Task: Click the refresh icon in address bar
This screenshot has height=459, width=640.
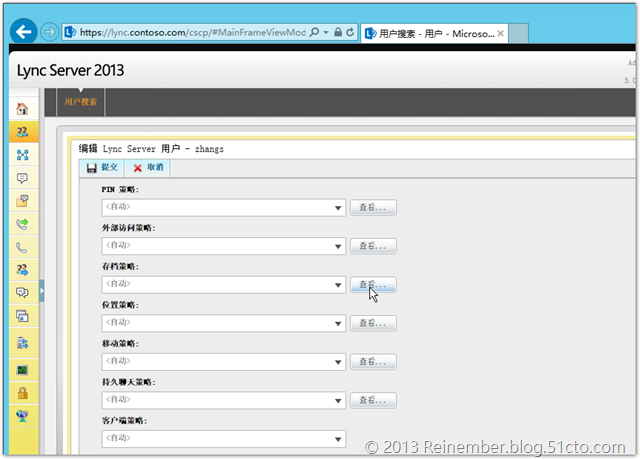Action: (x=351, y=33)
